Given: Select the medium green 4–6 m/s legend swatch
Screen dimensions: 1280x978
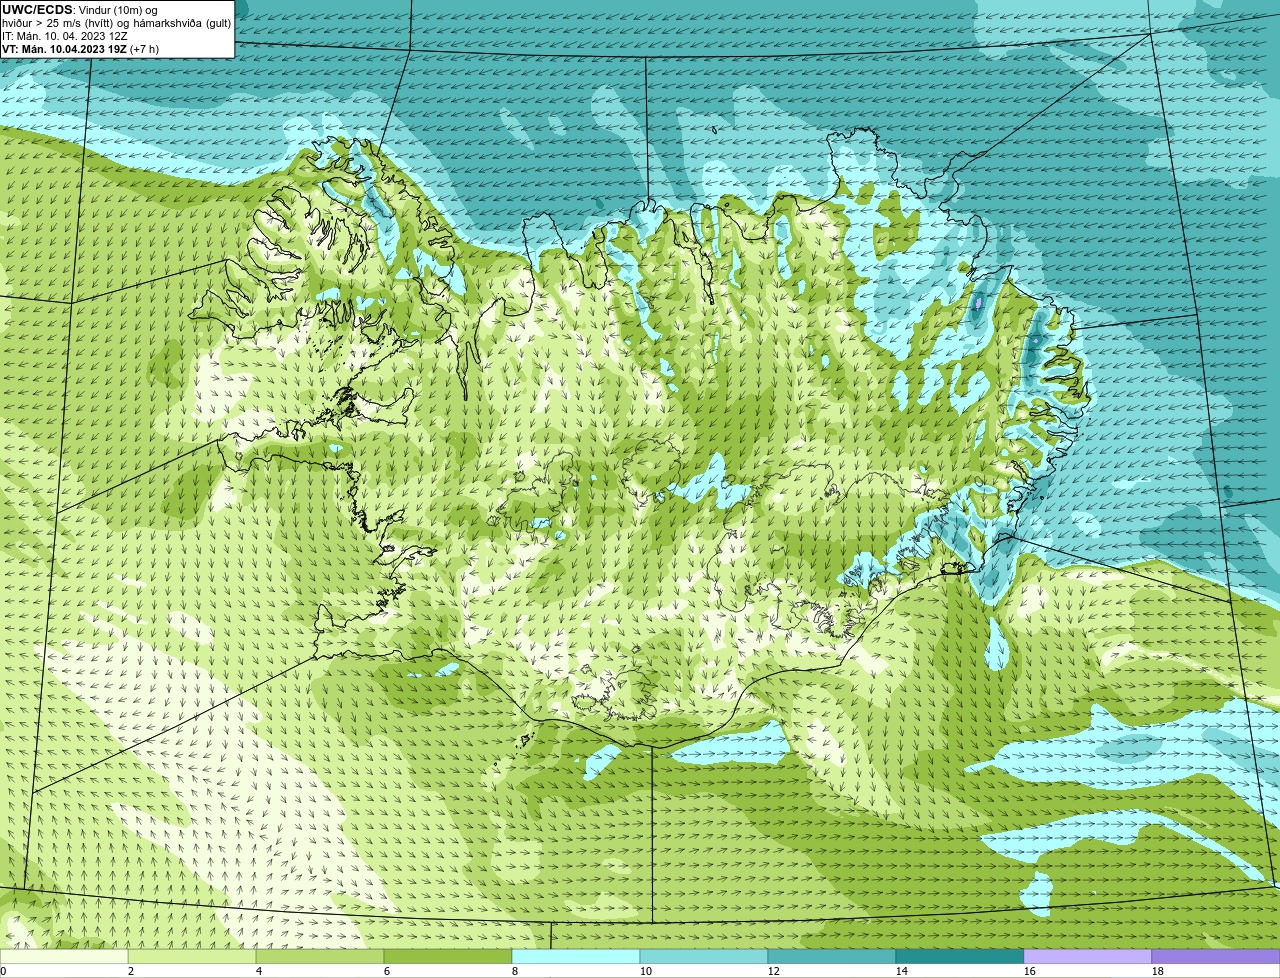Looking at the screenshot, I should pyautogui.click(x=320, y=957).
